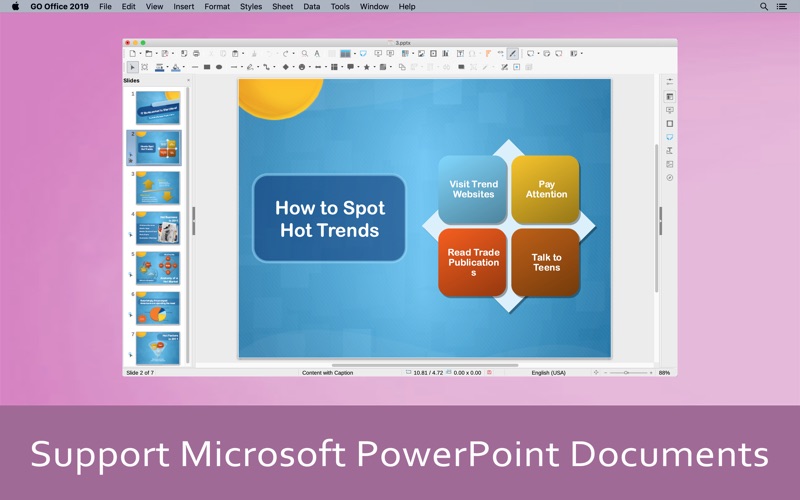Viewport: 800px width, 500px height.
Task: Close the Slides panel
Action: [x=188, y=80]
